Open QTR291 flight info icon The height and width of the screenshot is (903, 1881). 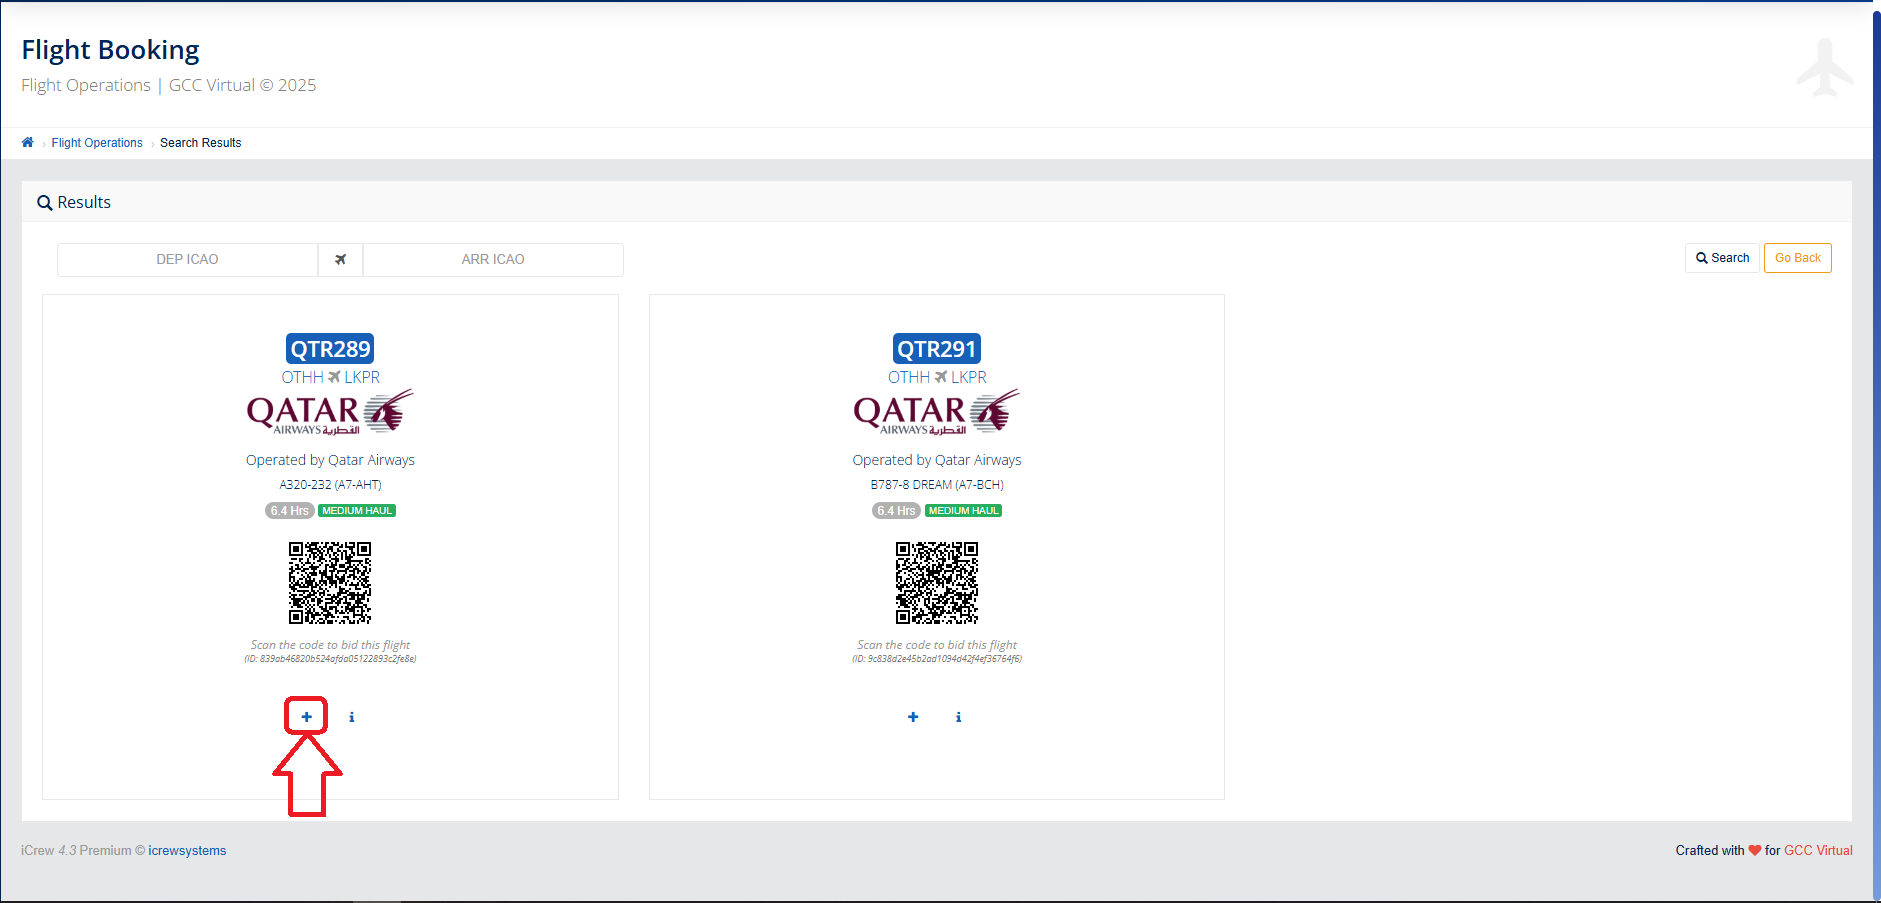click(958, 717)
